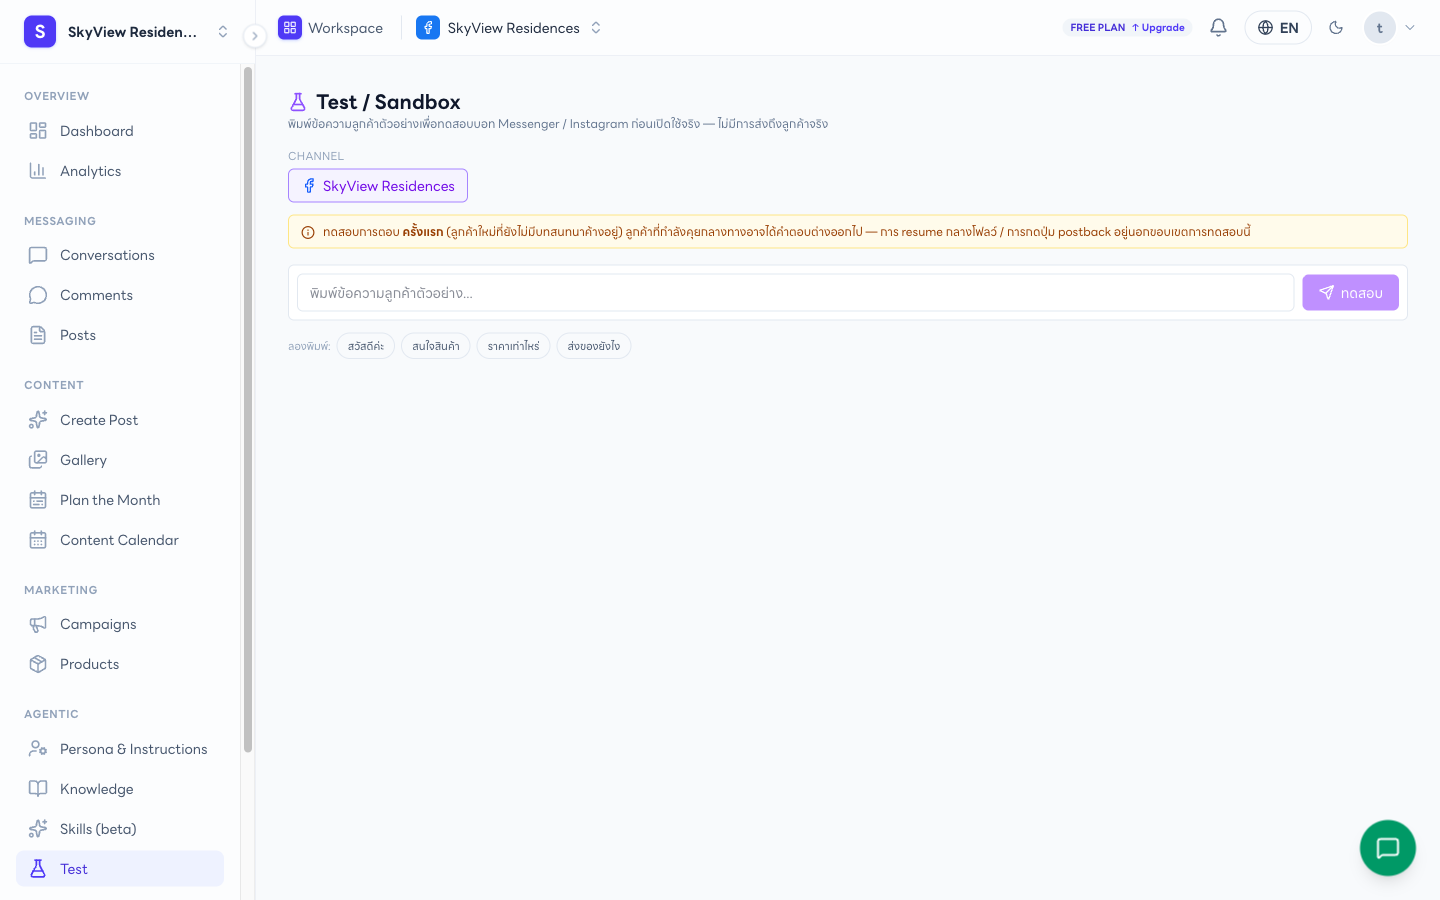The width and height of the screenshot is (1440, 900).
Task: Click the ทดสอบ send button
Action: click(x=1350, y=293)
